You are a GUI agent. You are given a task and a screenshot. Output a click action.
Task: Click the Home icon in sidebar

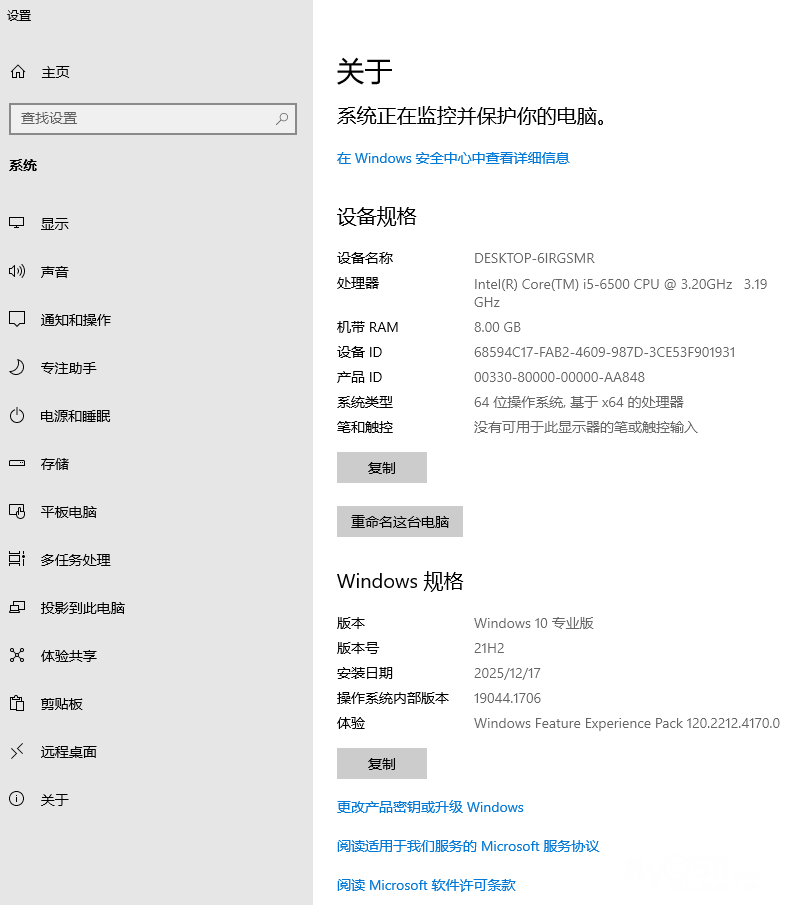[17, 72]
